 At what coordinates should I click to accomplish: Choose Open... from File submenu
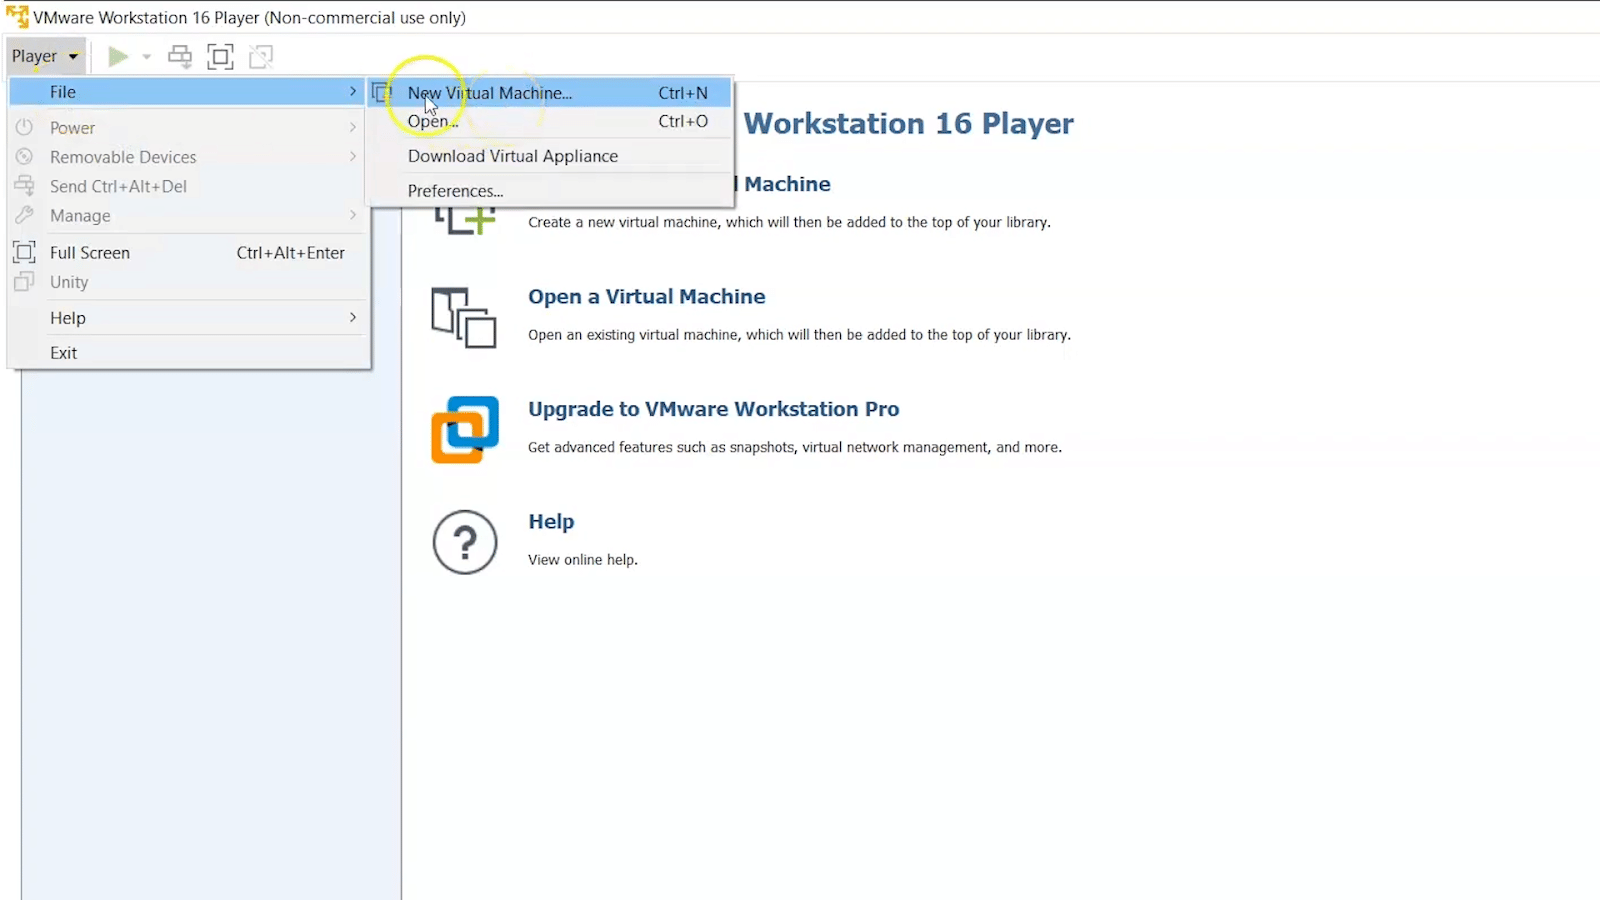pos(550,121)
